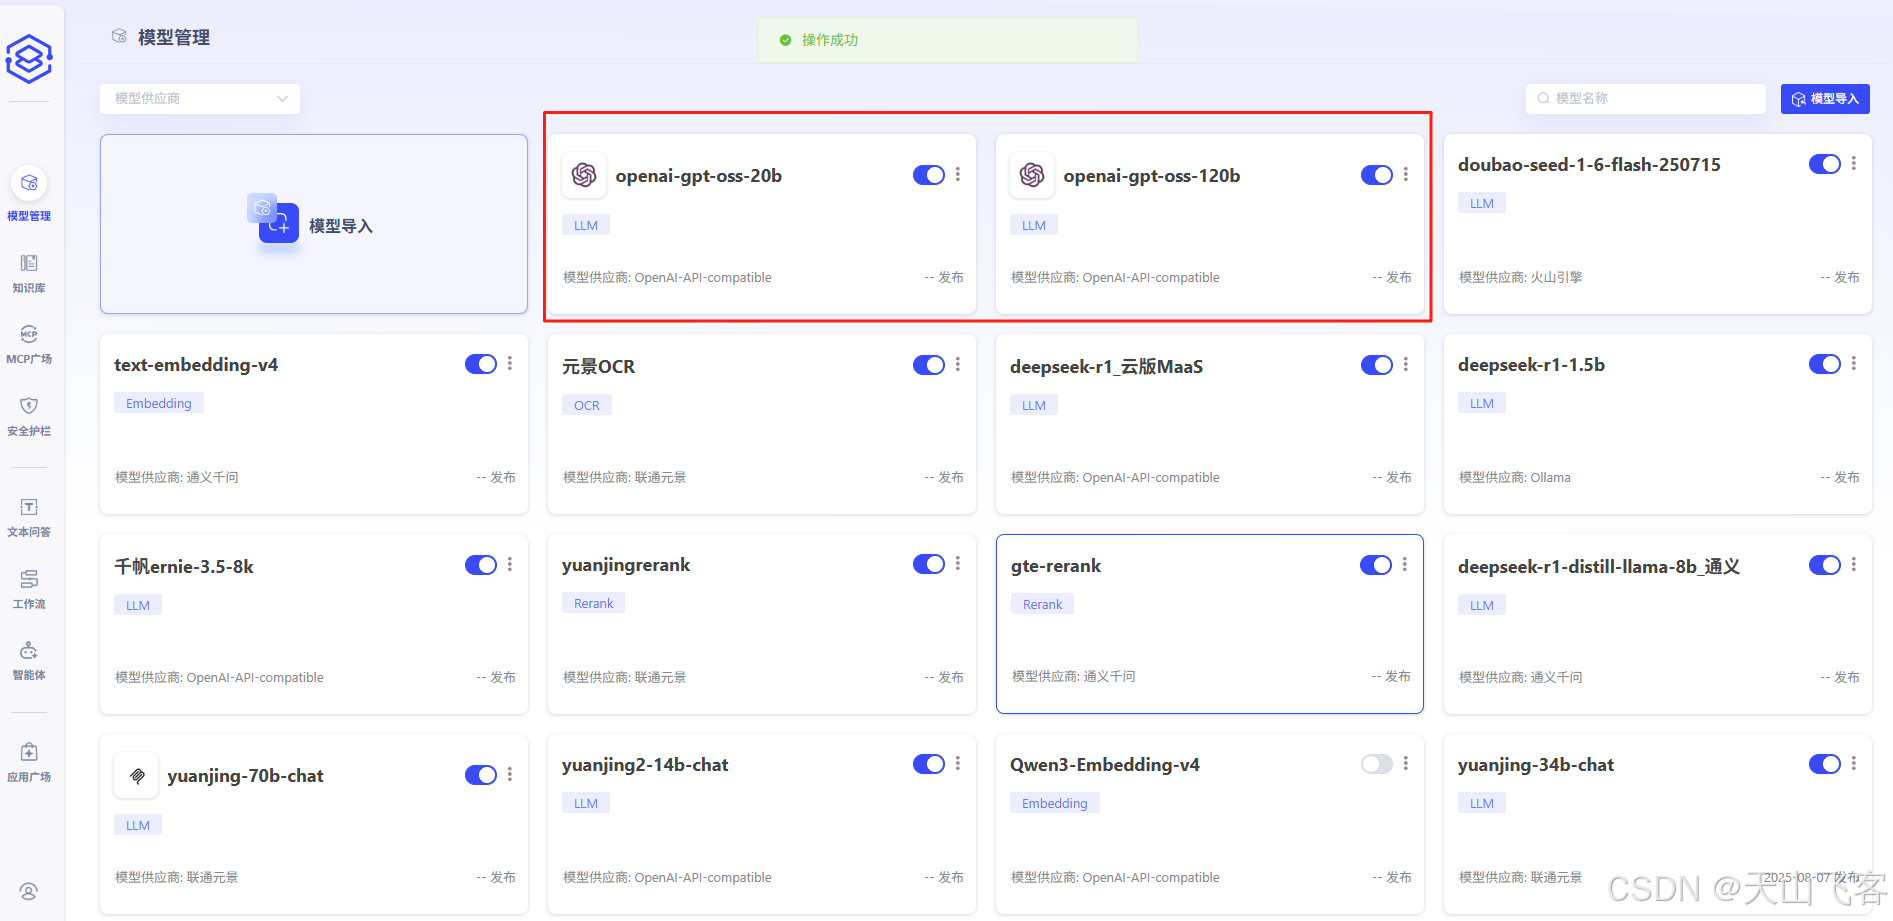Click the 操作成功 notification banner

pyautogui.click(x=947, y=40)
